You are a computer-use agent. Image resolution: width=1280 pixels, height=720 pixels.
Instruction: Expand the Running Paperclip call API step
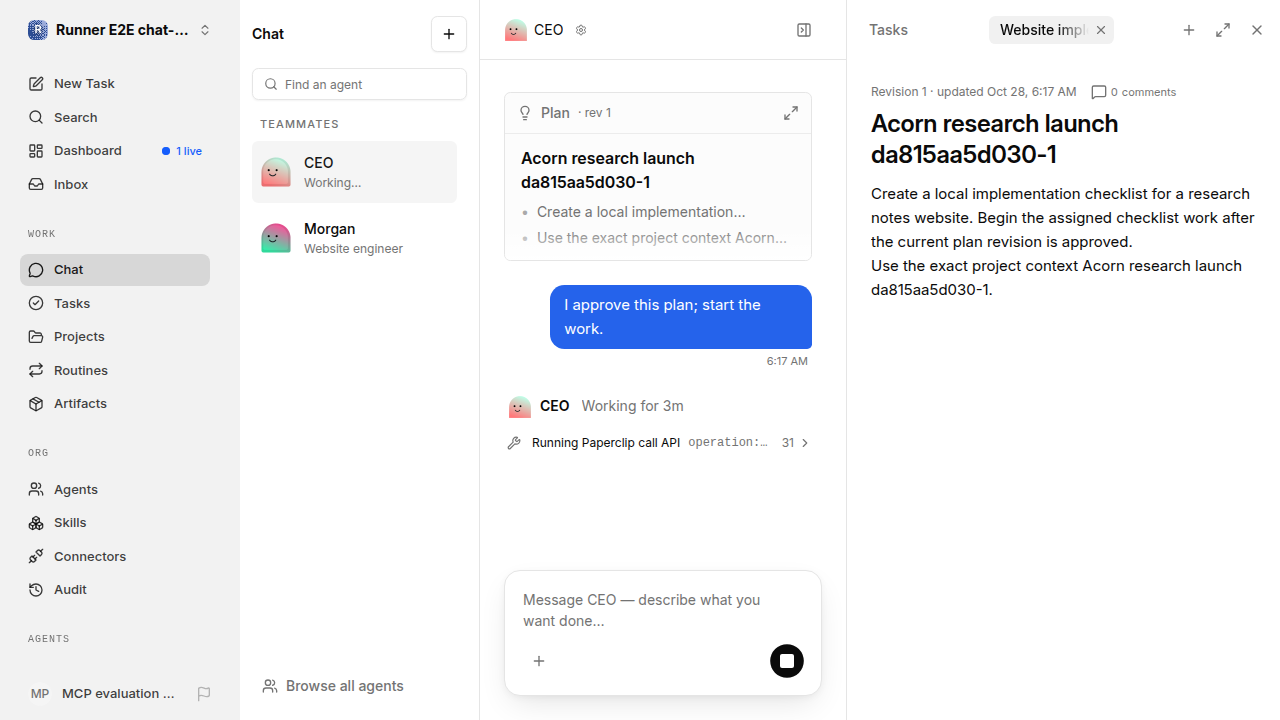659,442
